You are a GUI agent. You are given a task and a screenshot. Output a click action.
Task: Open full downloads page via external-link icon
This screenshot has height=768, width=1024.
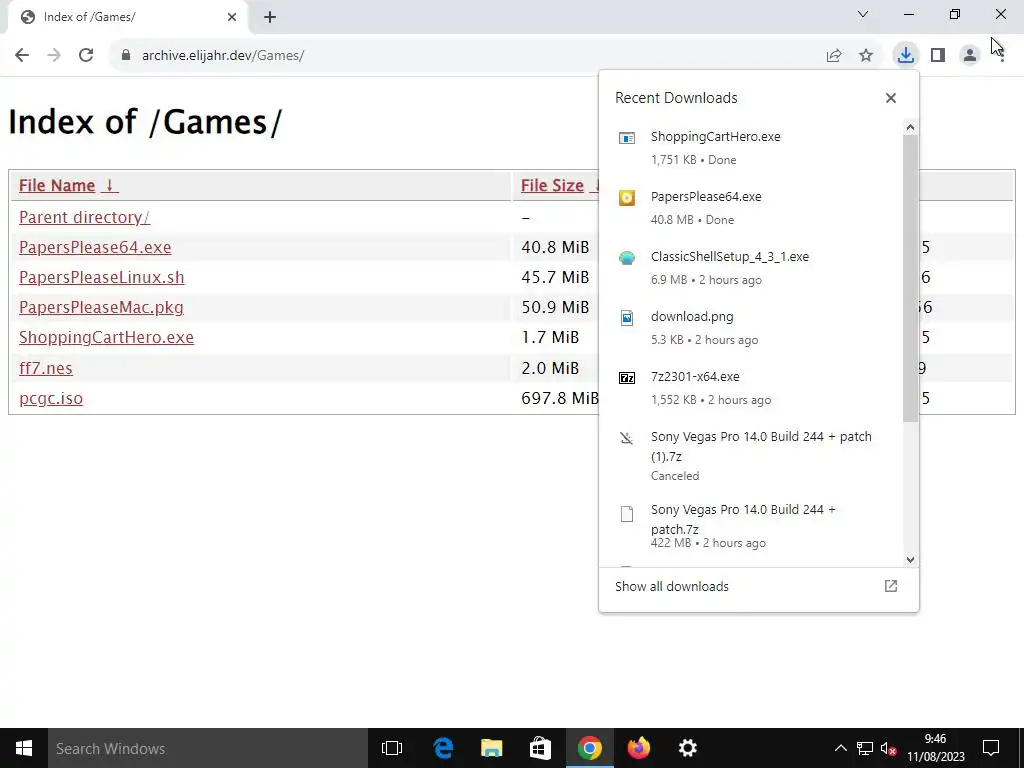coord(891,586)
